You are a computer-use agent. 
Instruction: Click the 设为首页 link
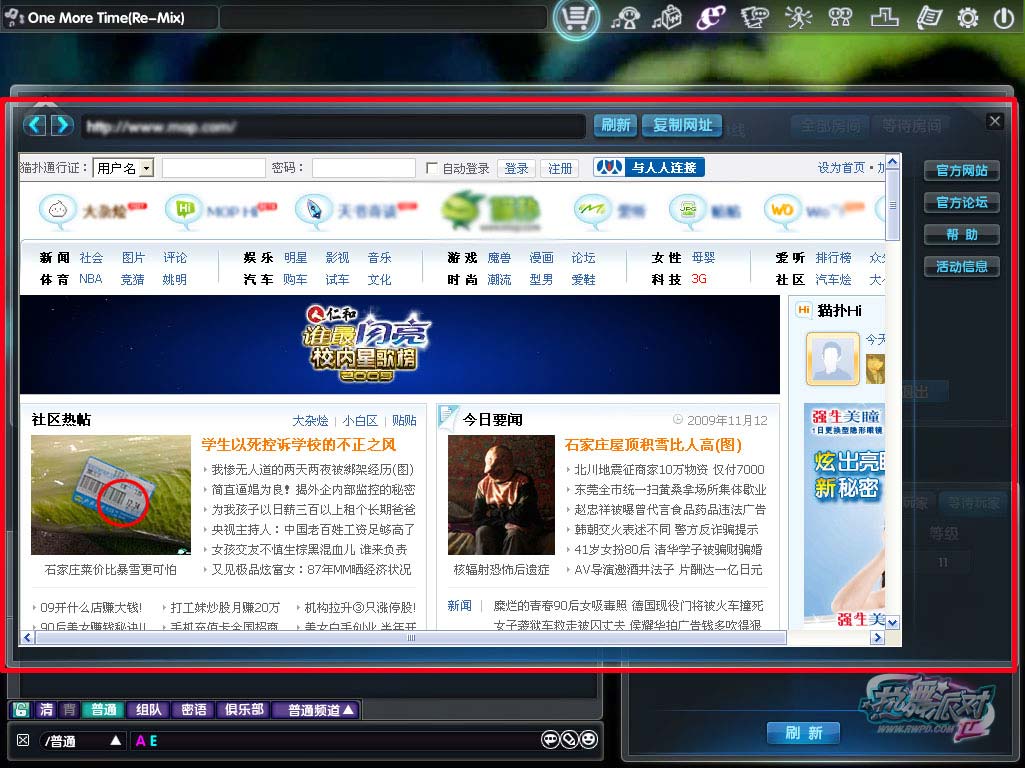(841, 168)
